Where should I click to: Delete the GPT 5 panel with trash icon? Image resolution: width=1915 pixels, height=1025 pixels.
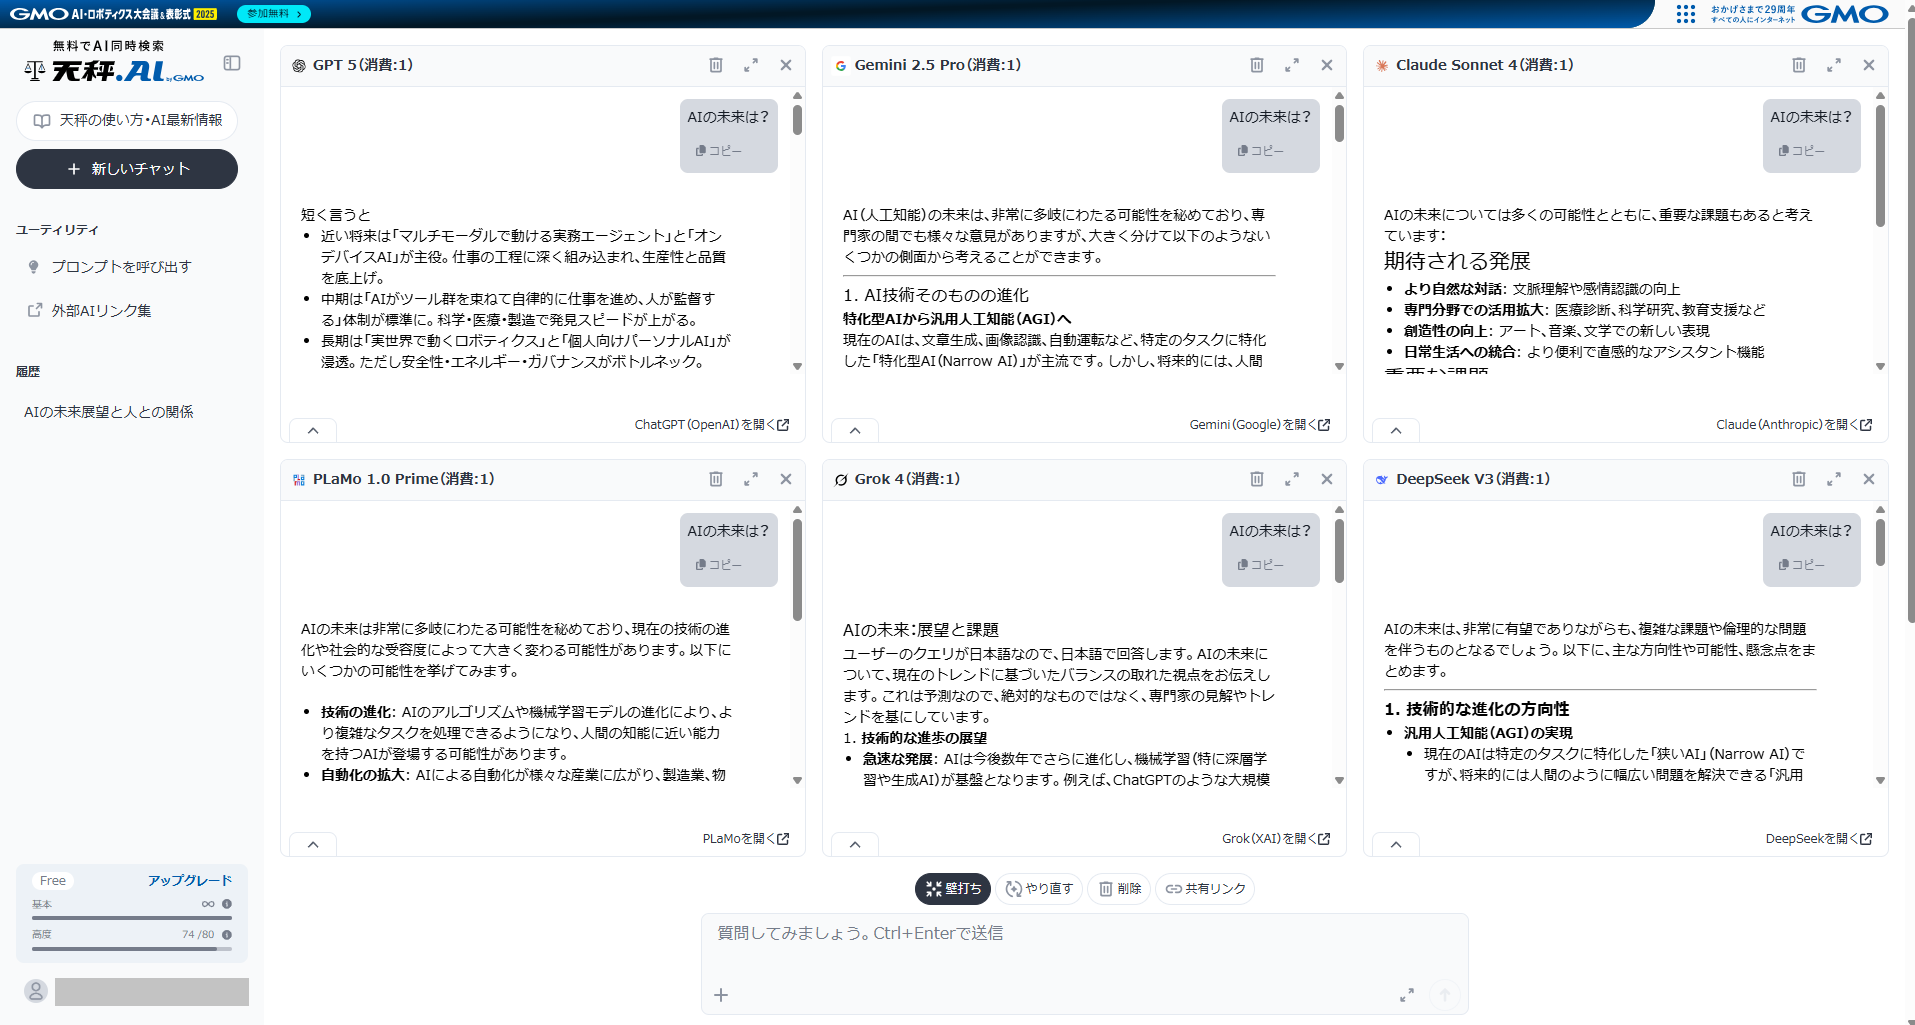tap(716, 65)
